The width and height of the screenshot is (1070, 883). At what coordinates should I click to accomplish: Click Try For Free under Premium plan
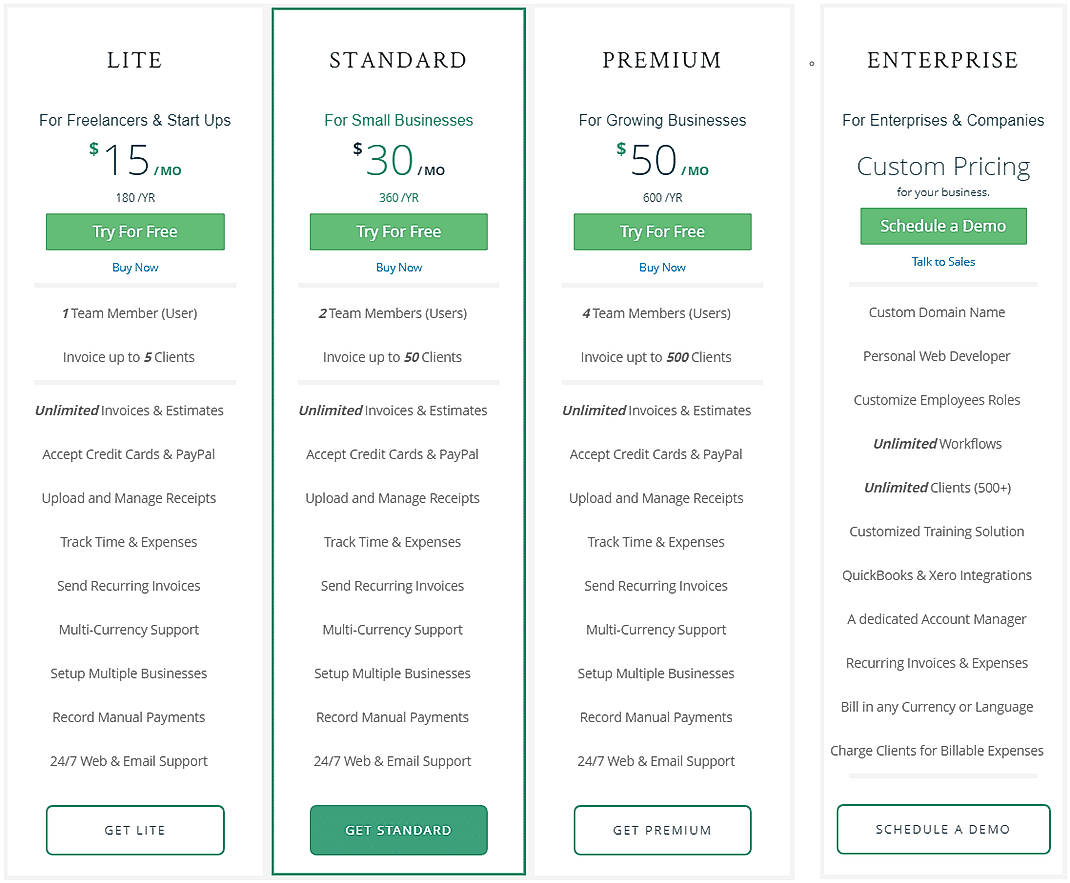coord(662,231)
